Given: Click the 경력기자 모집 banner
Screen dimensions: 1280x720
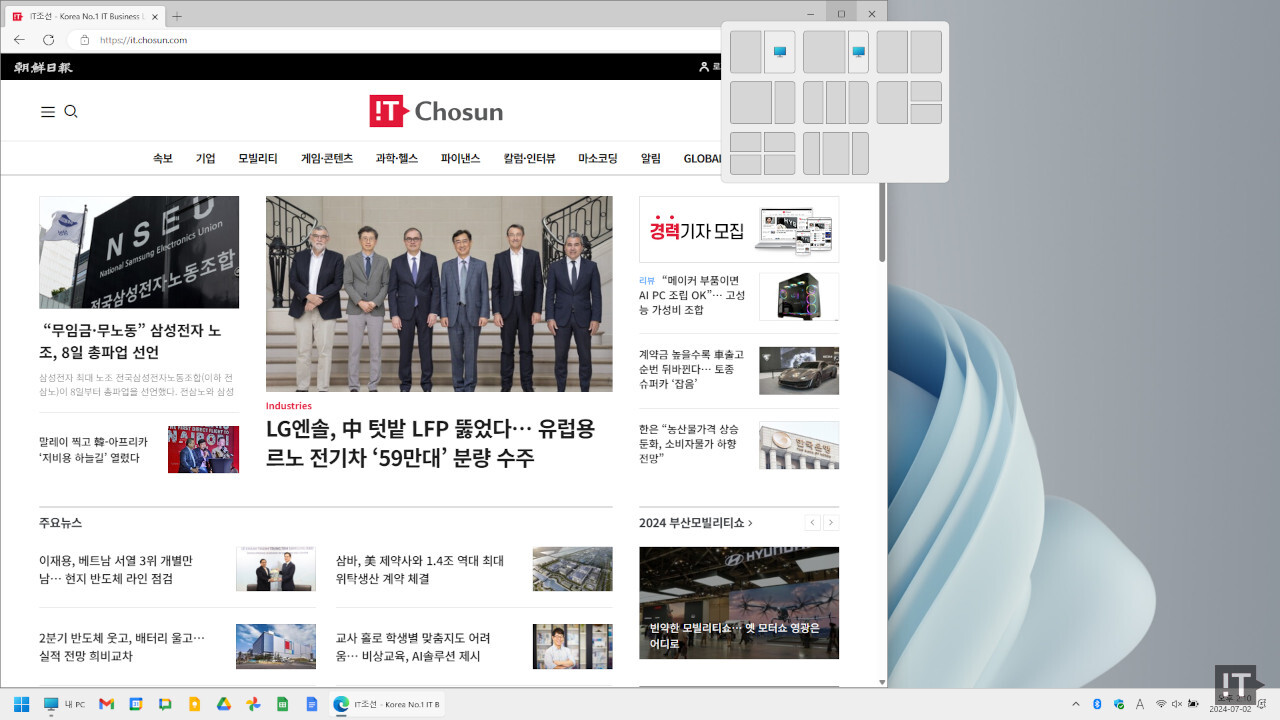Looking at the screenshot, I should point(739,229).
